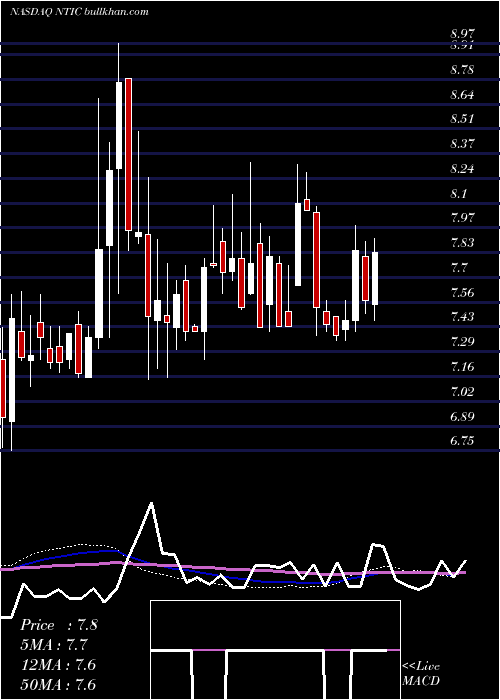Click the 7.56 price axis label
Viewport: 500px width, 700px height.
(x=462, y=293)
